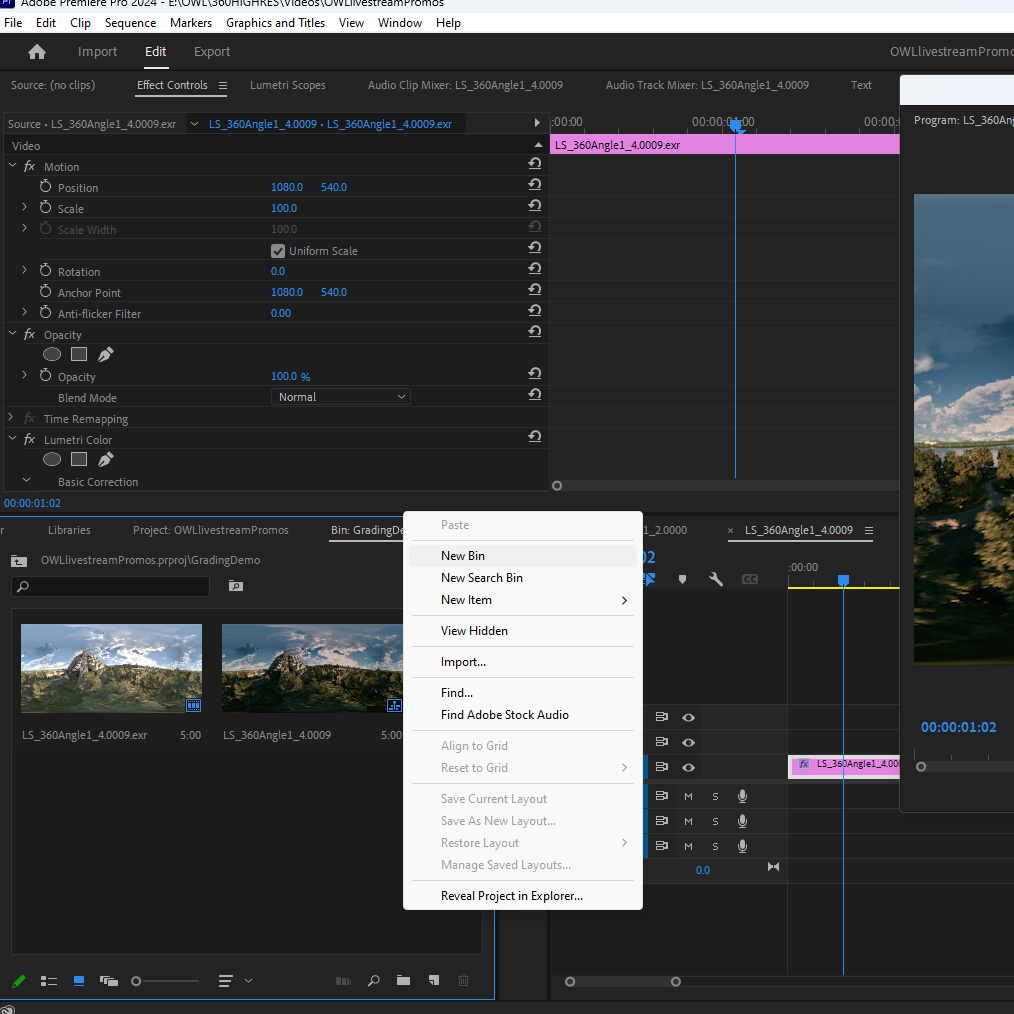1014x1014 pixels.
Task: Switch the bin to Freeform view
Action: (x=109, y=981)
